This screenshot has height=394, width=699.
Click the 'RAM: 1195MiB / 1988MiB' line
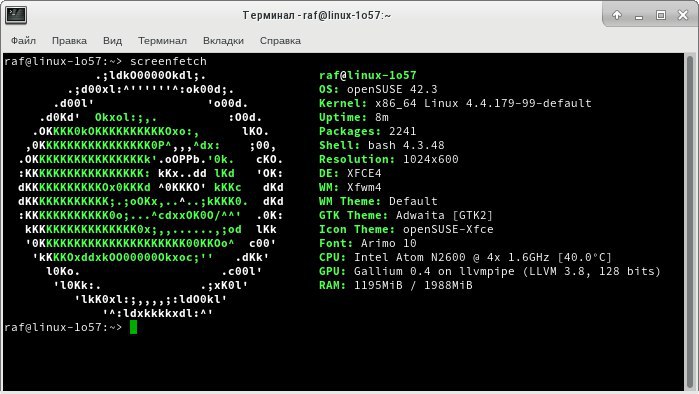pyautogui.click(x=395, y=285)
